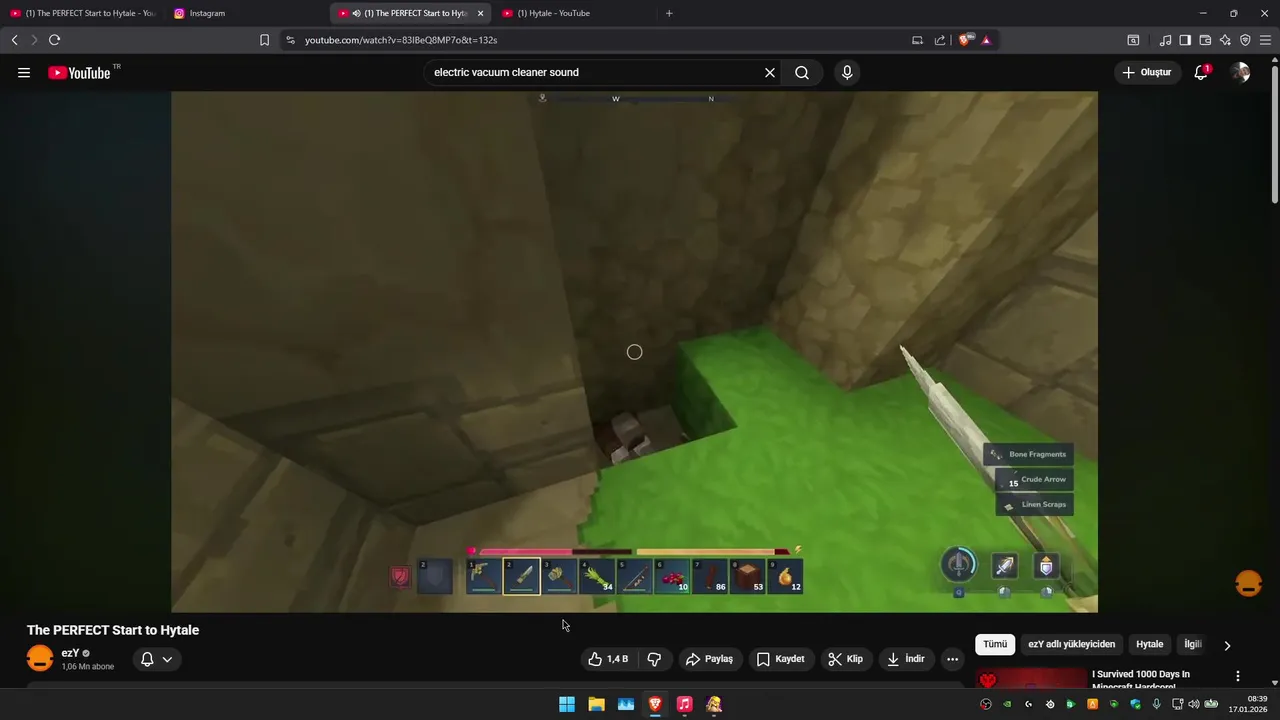Screen dimensions: 1280x720
Task: Open the Brave playlist music icon
Action: (1165, 40)
